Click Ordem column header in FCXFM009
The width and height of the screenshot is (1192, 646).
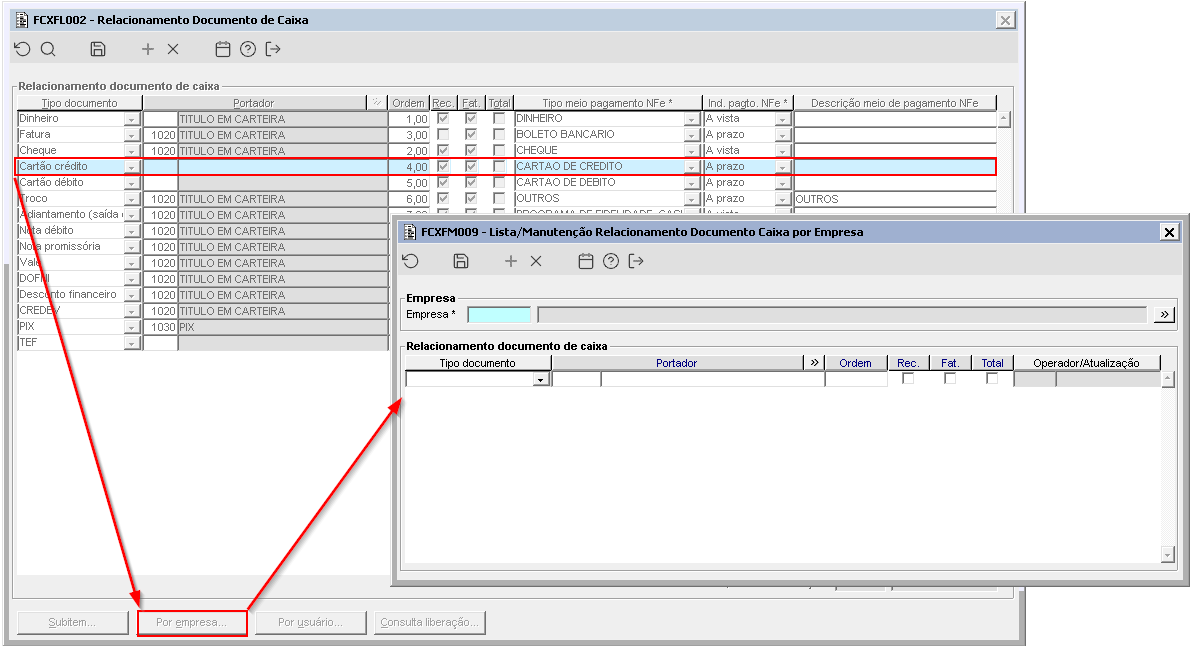tap(855, 363)
